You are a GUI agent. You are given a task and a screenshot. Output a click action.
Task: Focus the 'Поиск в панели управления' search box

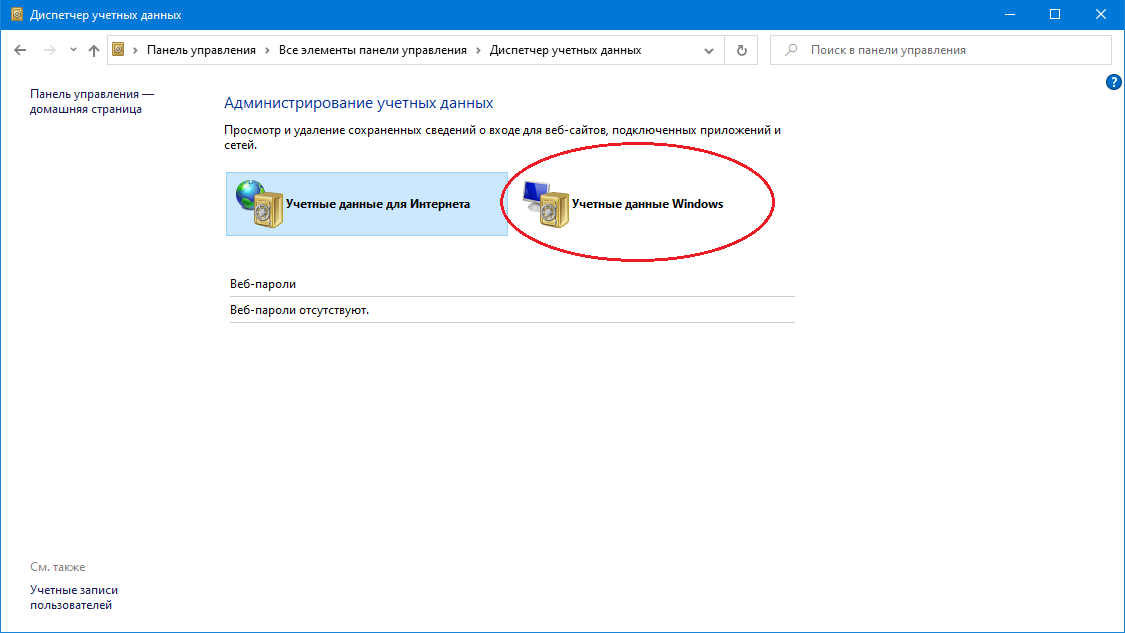941,50
